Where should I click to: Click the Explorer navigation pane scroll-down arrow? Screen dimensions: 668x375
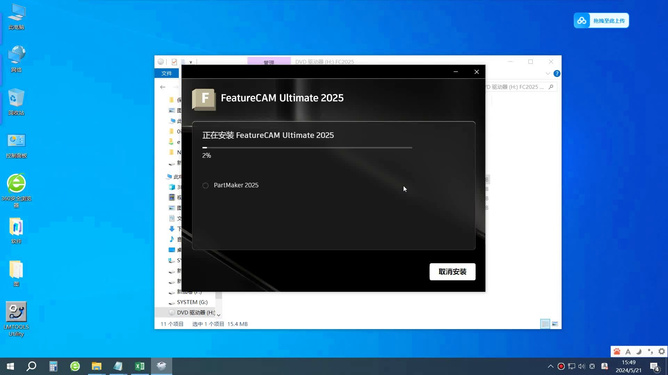(219, 314)
